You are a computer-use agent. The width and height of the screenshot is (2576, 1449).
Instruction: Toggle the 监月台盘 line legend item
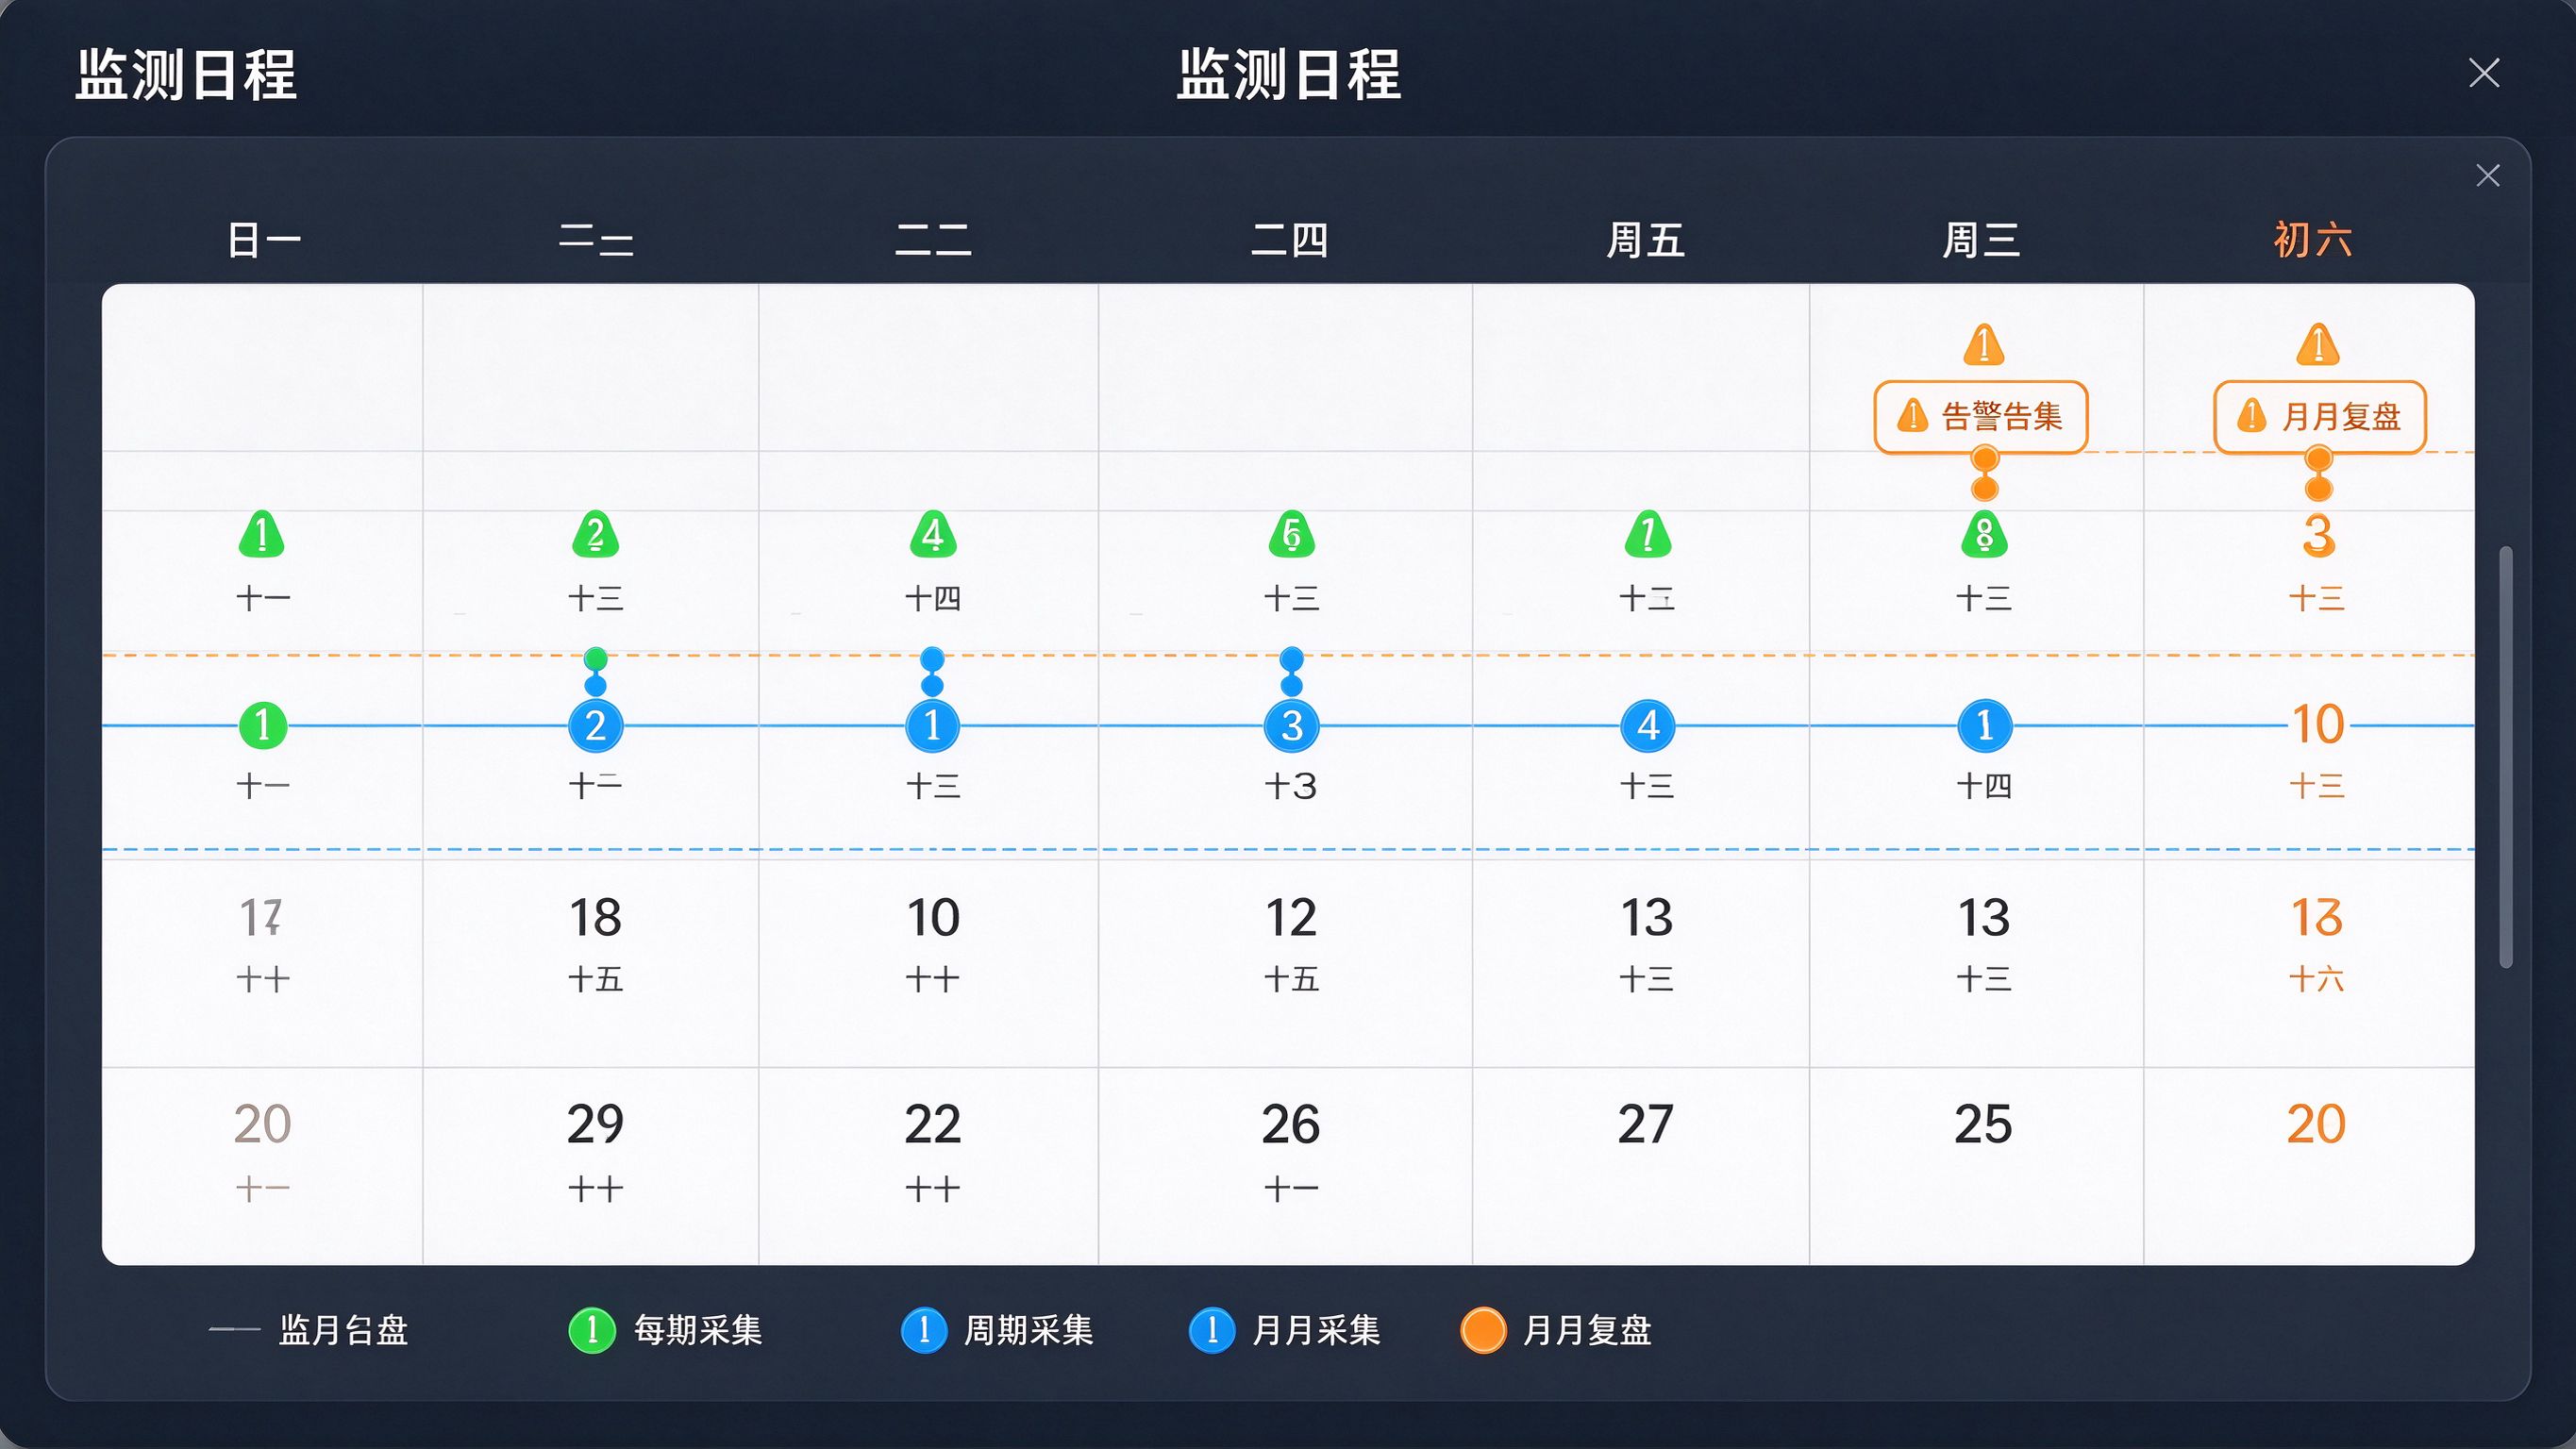coord(308,1330)
